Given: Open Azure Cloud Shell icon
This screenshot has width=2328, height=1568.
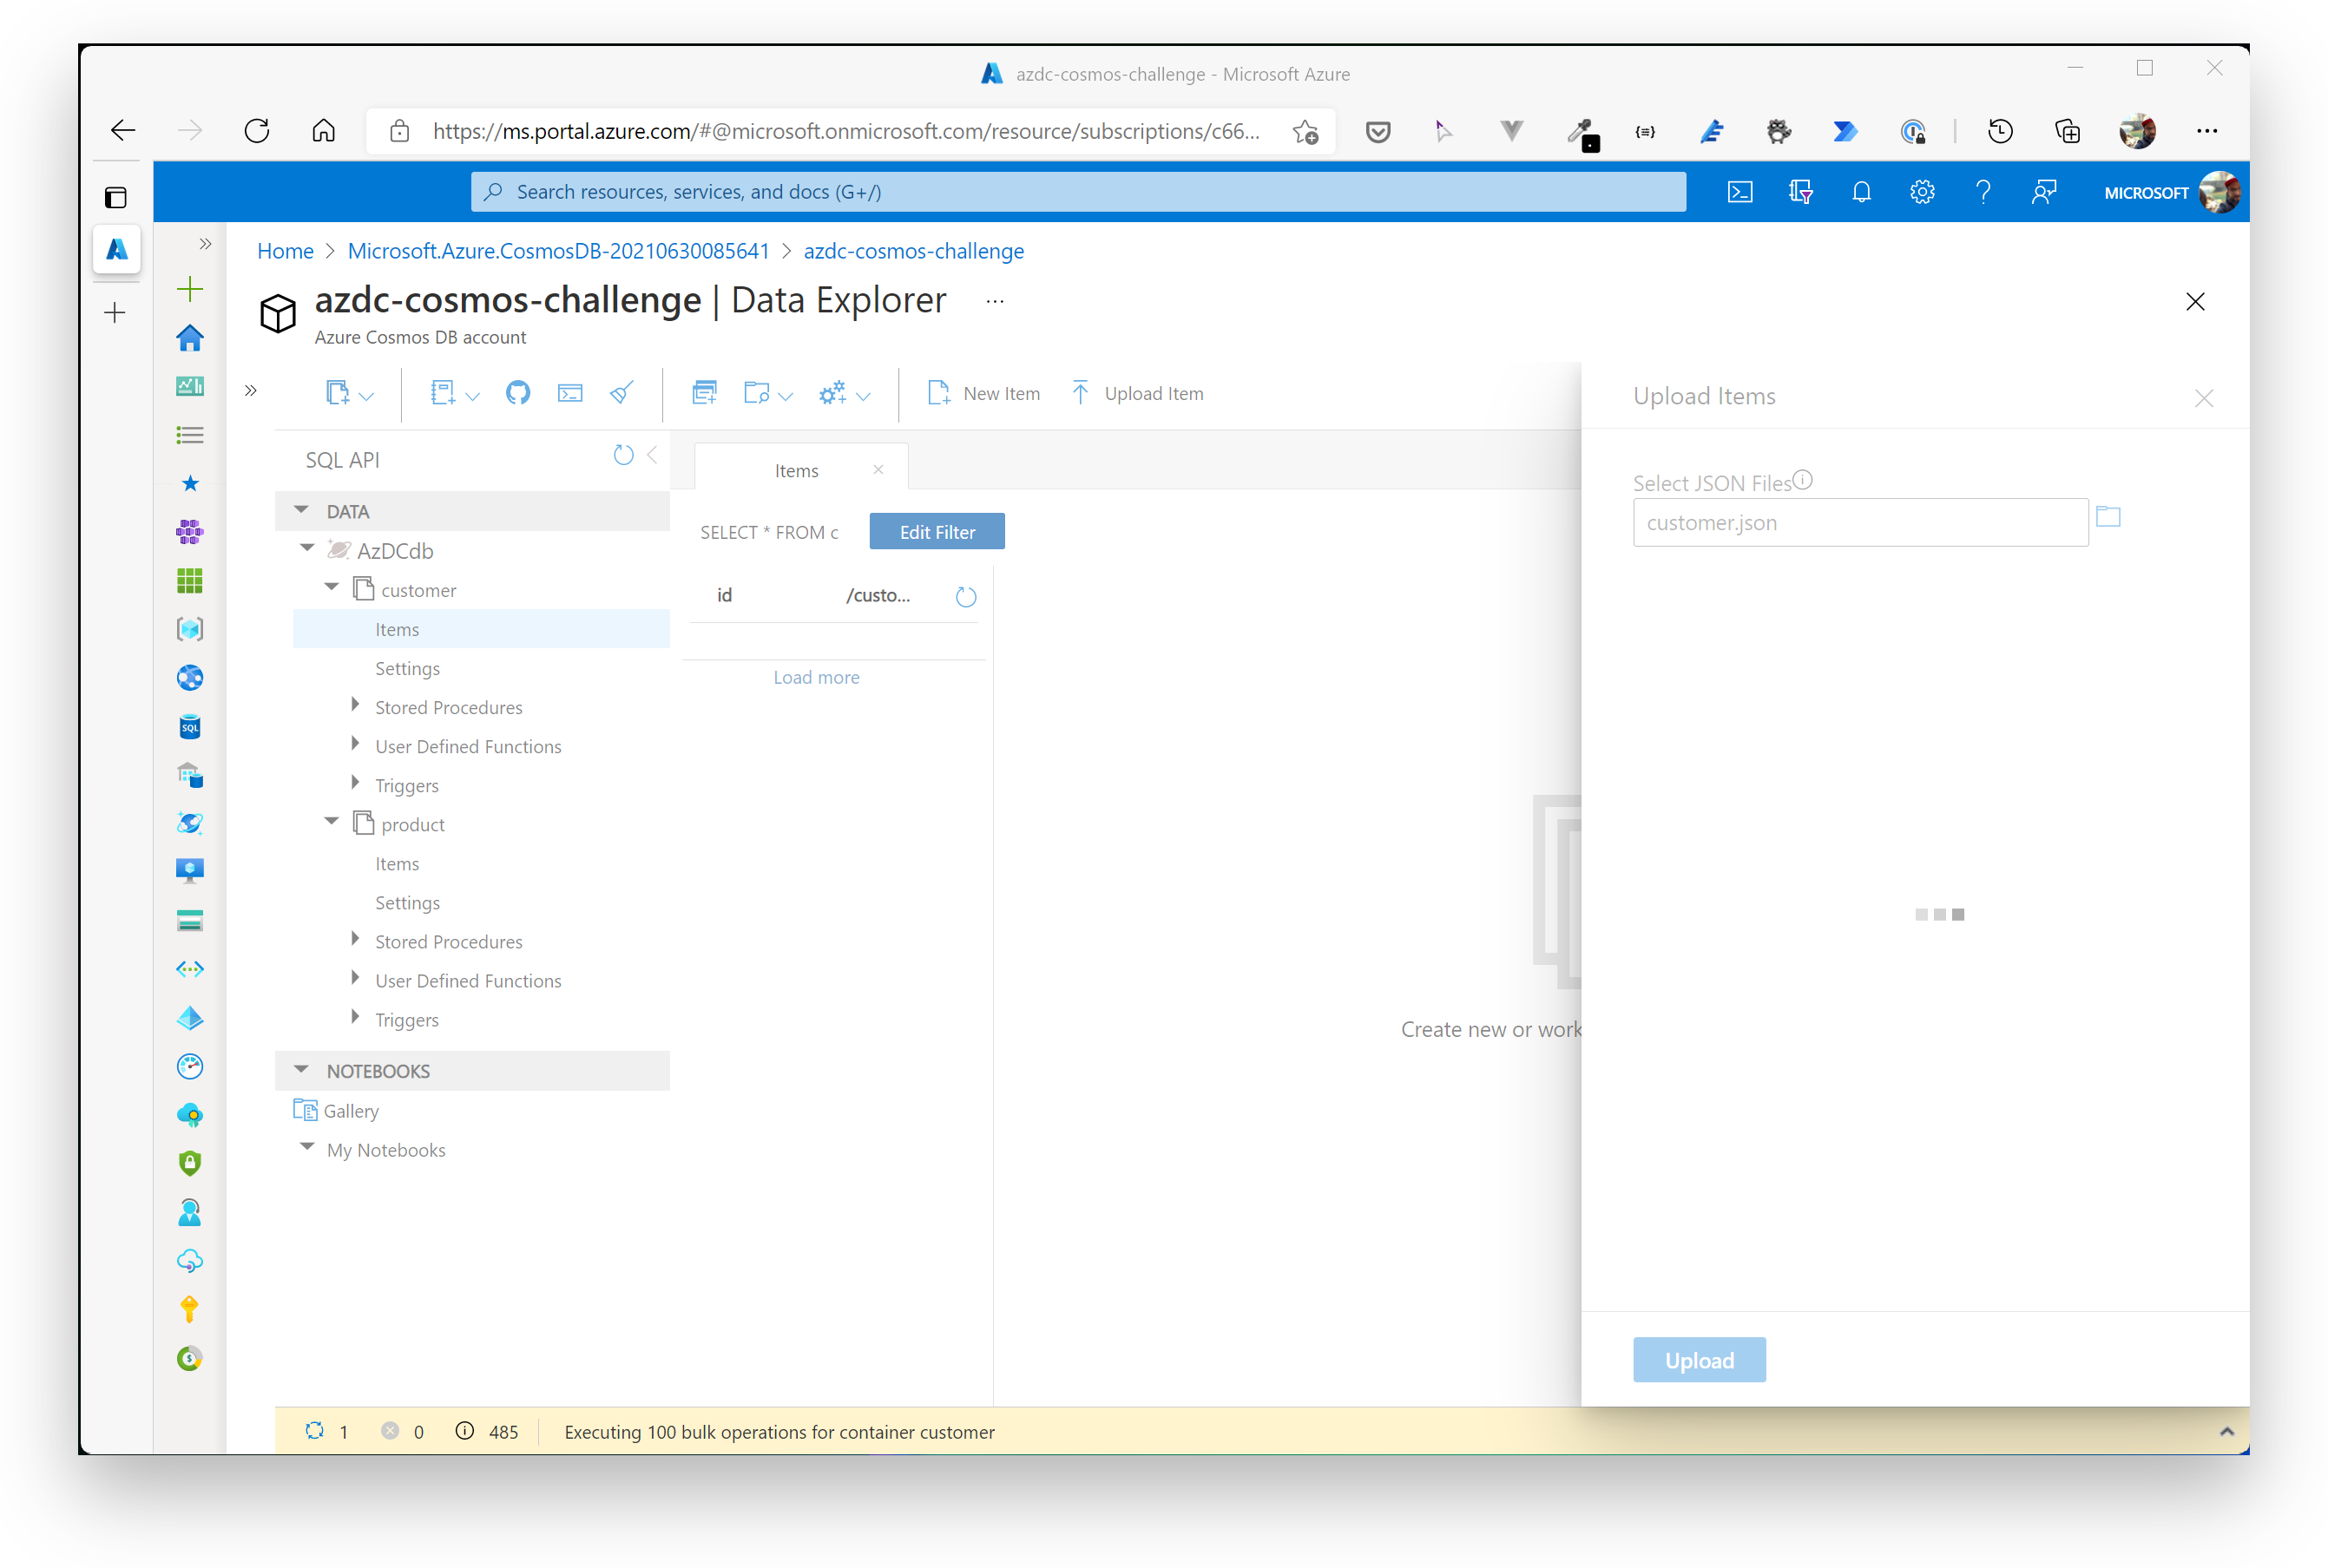Looking at the screenshot, I should pyautogui.click(x=1739, y=192).
